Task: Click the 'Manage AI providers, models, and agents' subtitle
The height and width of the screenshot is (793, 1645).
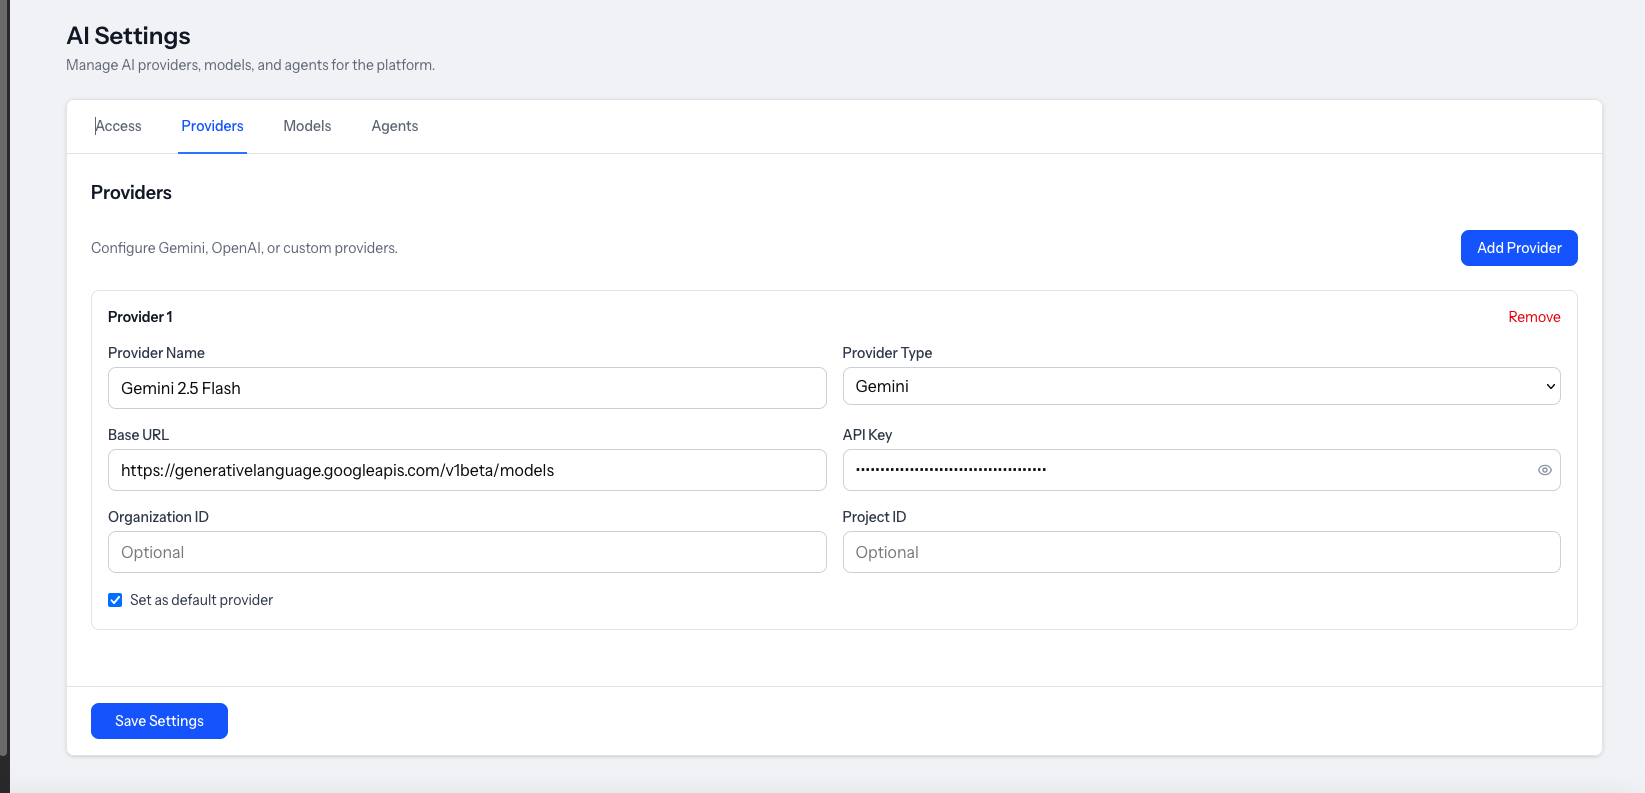Action: pos(250,65)
